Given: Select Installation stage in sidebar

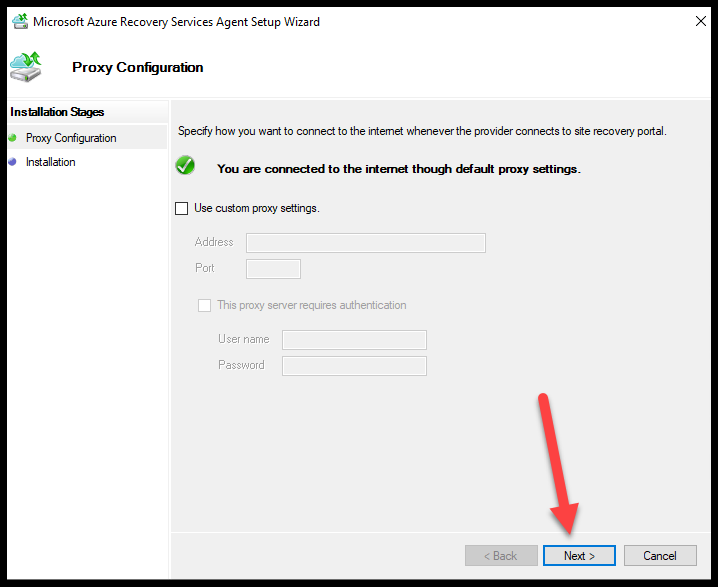Looking at the screenshot, I should tap(50, 162).
